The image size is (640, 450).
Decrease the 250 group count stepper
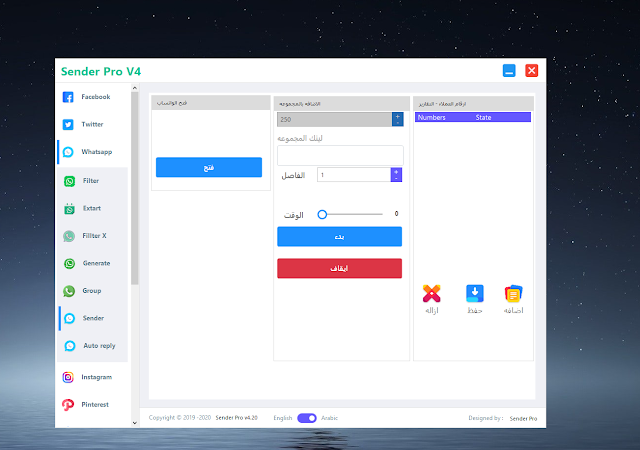pos(398,123)
